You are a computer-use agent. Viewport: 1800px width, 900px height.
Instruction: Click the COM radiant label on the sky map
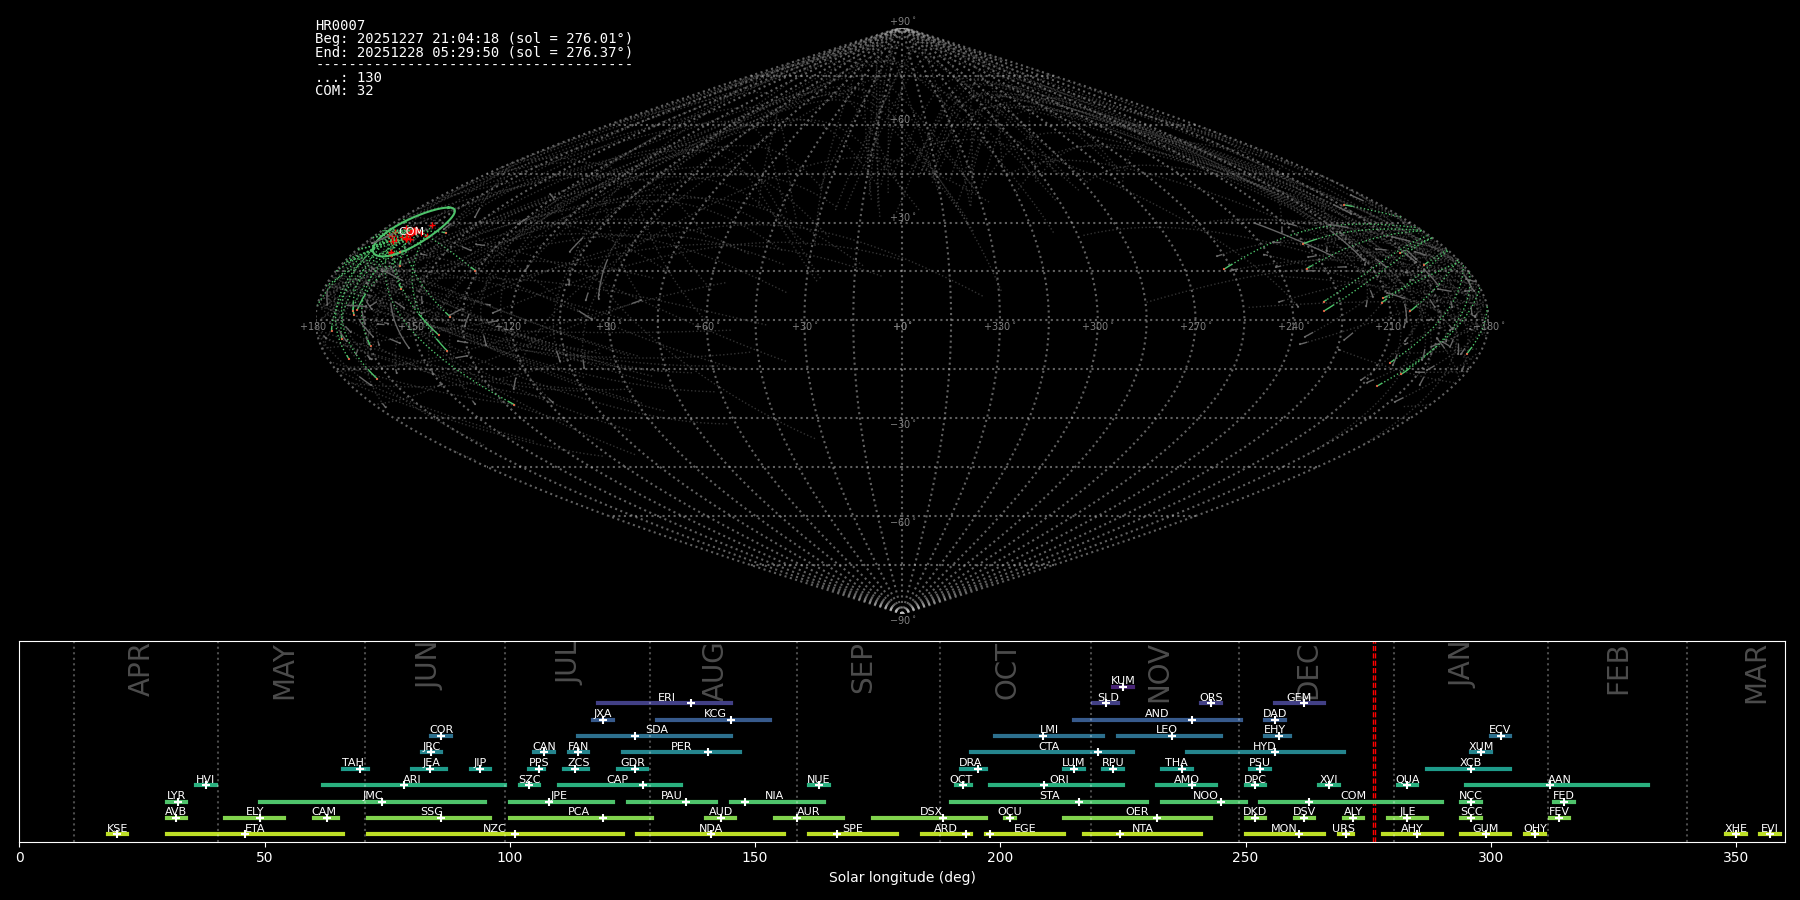pyautogui.click(x=411, y=232)
